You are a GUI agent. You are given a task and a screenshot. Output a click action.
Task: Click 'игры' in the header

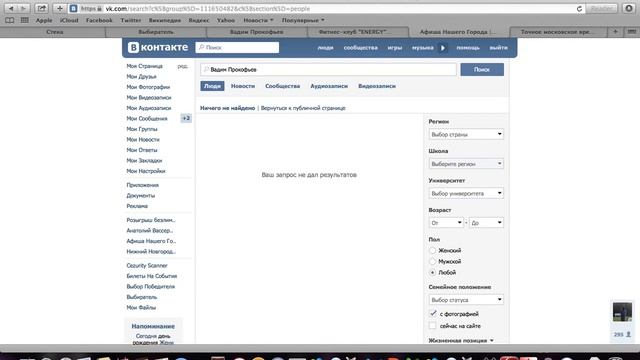395,48
